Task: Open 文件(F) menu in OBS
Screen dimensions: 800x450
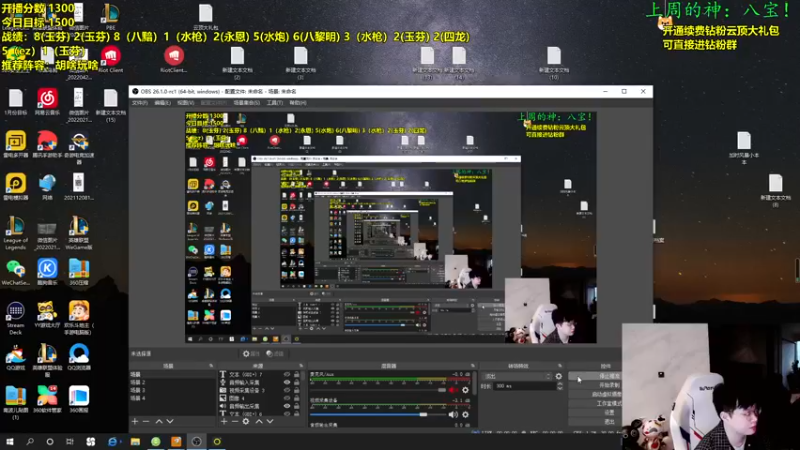Action: 140,103
